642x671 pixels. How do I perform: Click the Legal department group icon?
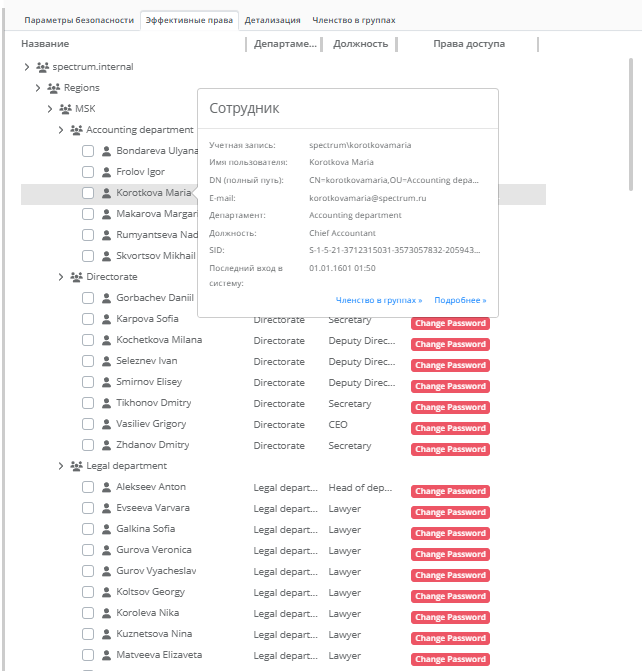point(76,466)
